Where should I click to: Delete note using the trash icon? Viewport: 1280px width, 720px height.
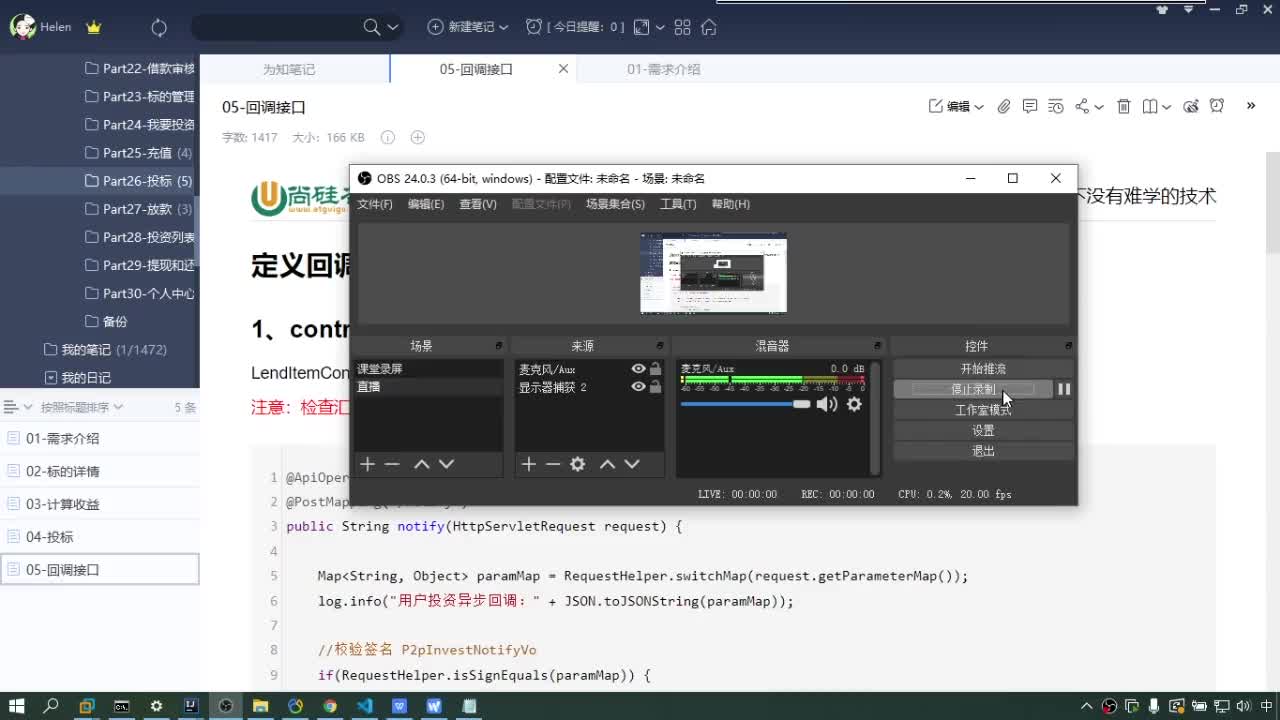1123,106
